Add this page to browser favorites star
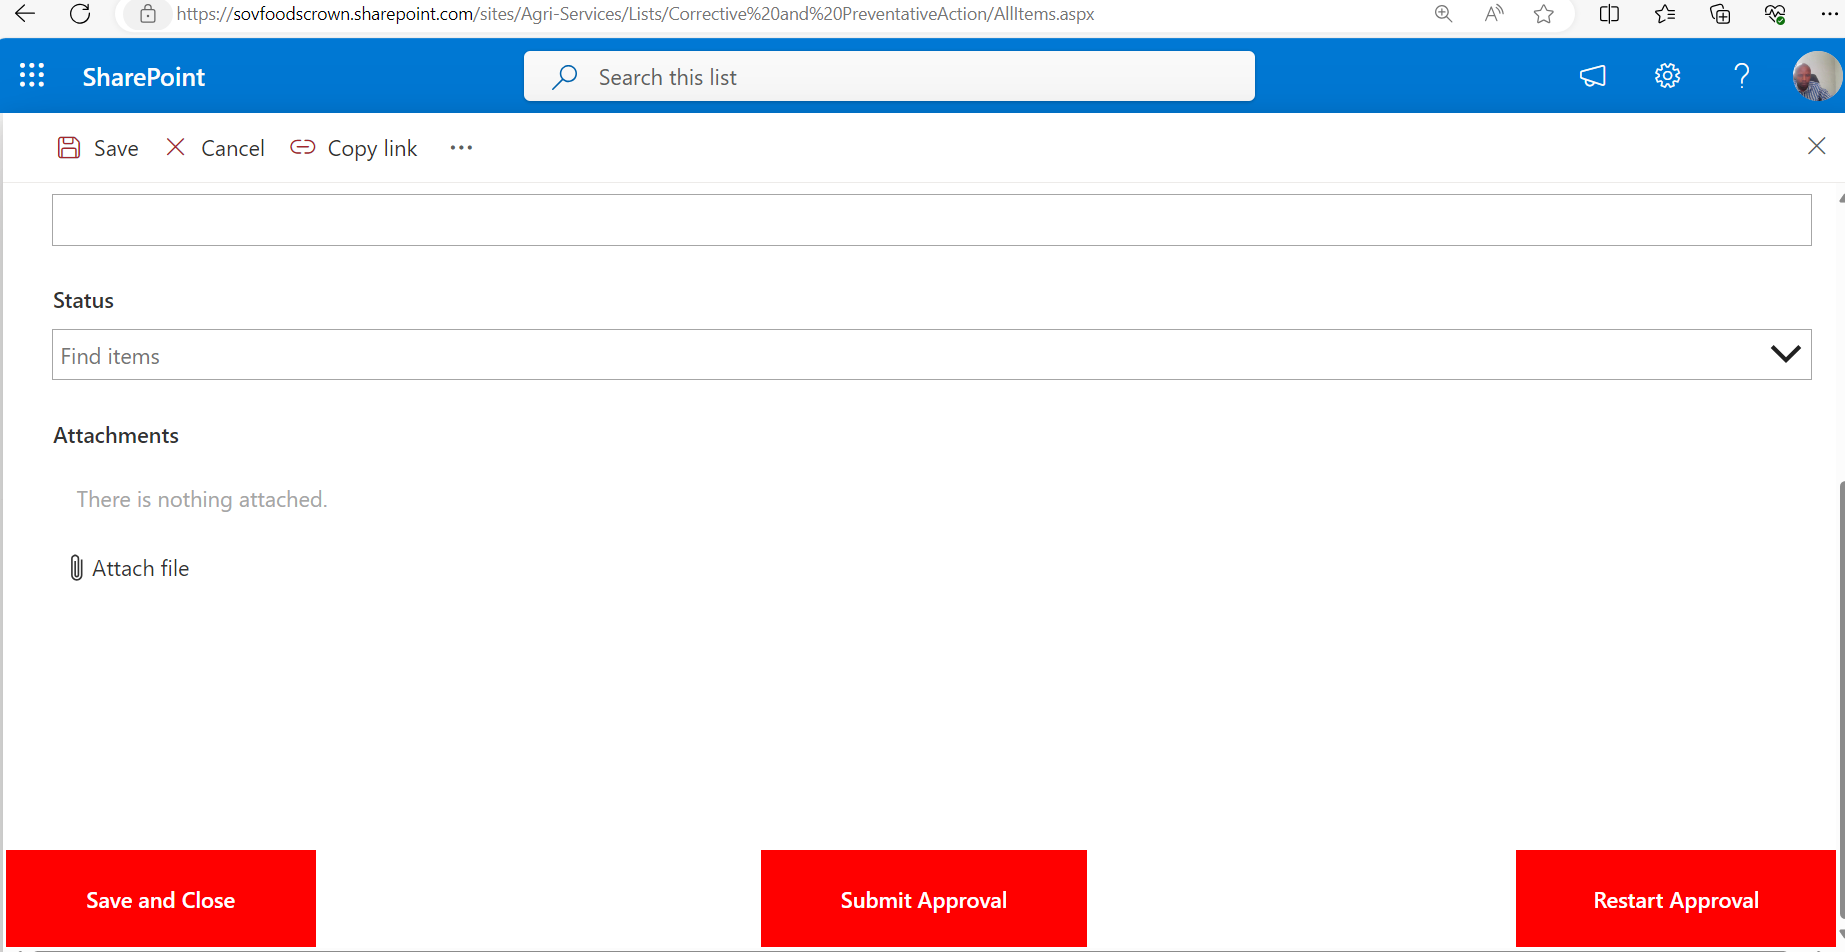 (1544, 14)
